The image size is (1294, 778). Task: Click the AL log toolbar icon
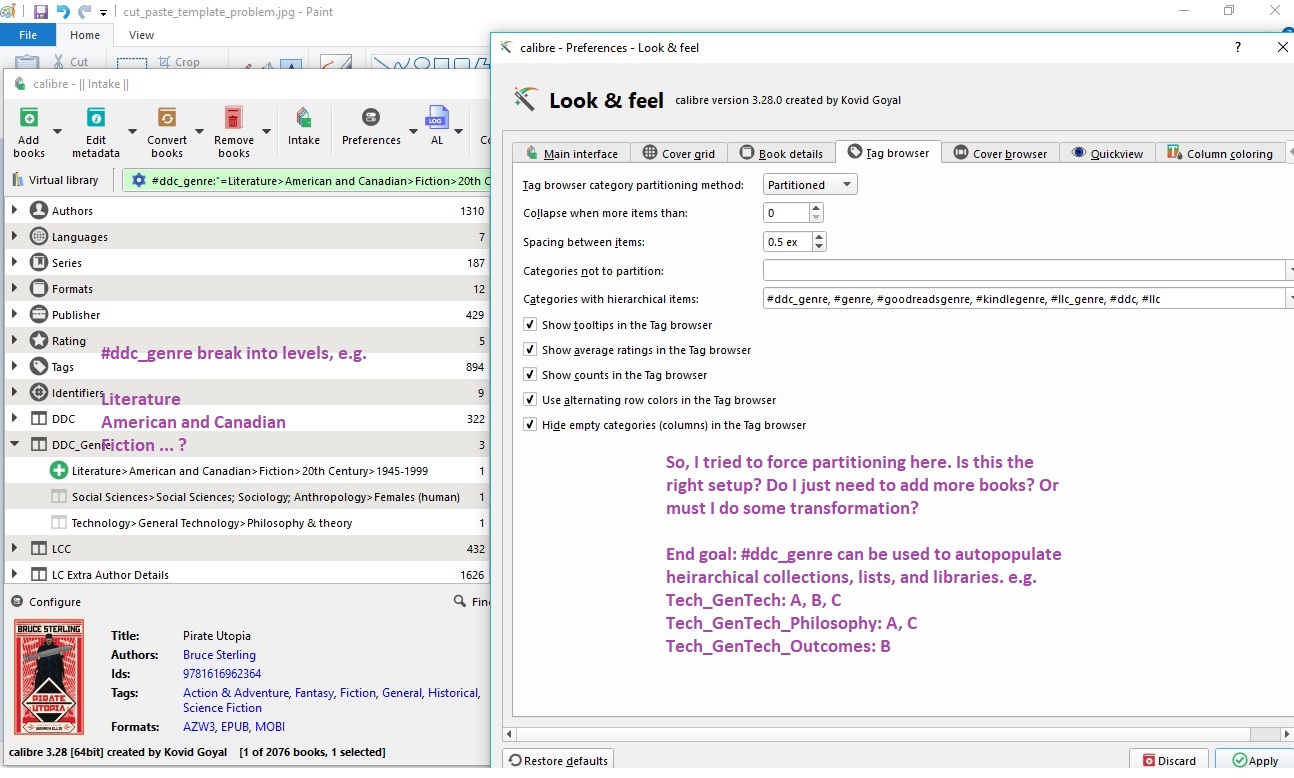tap(437, 118)
